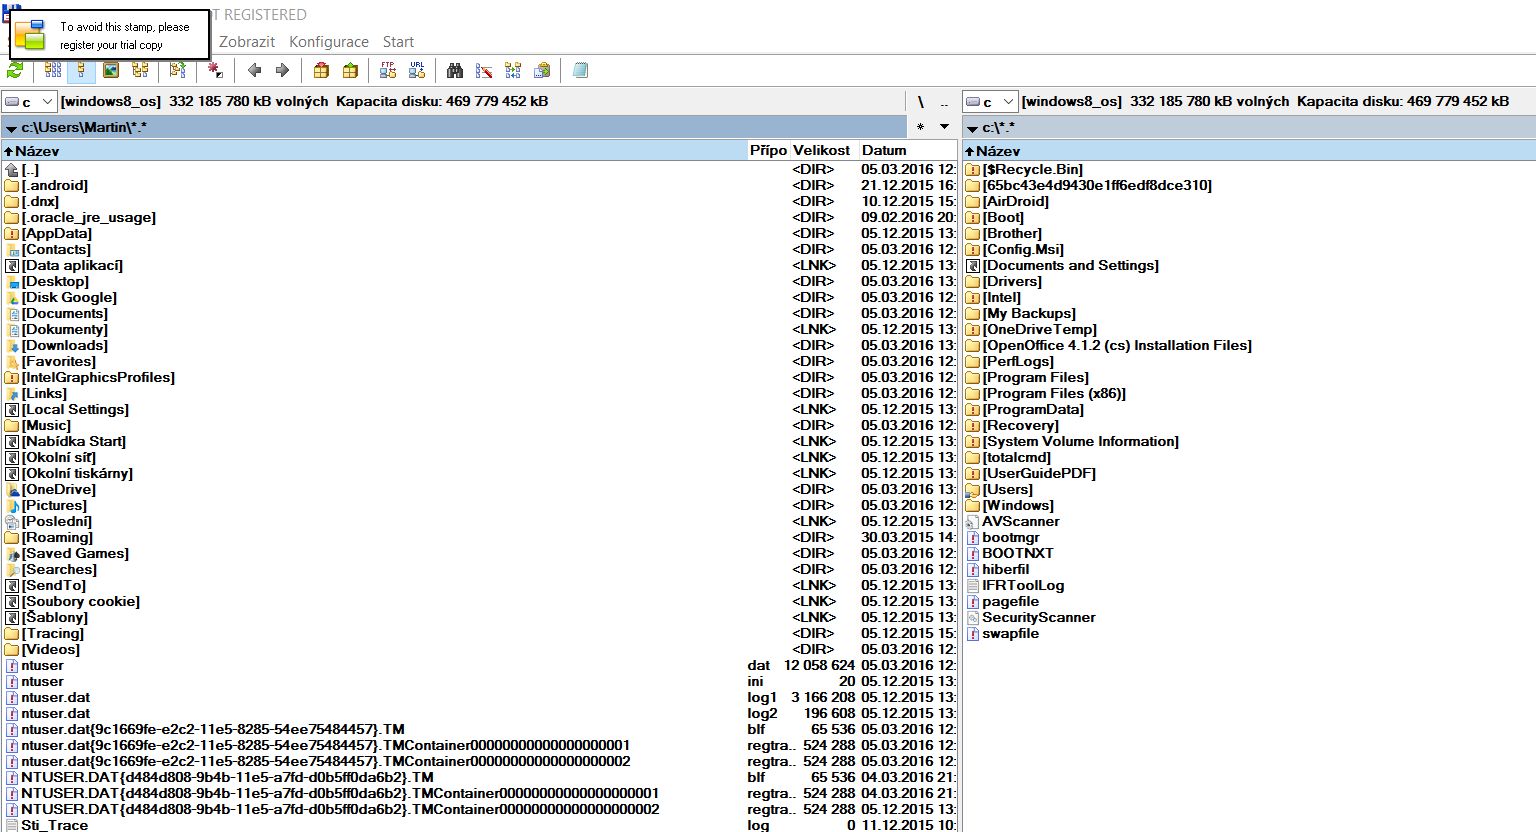Toggle the brief file list view

53,70
